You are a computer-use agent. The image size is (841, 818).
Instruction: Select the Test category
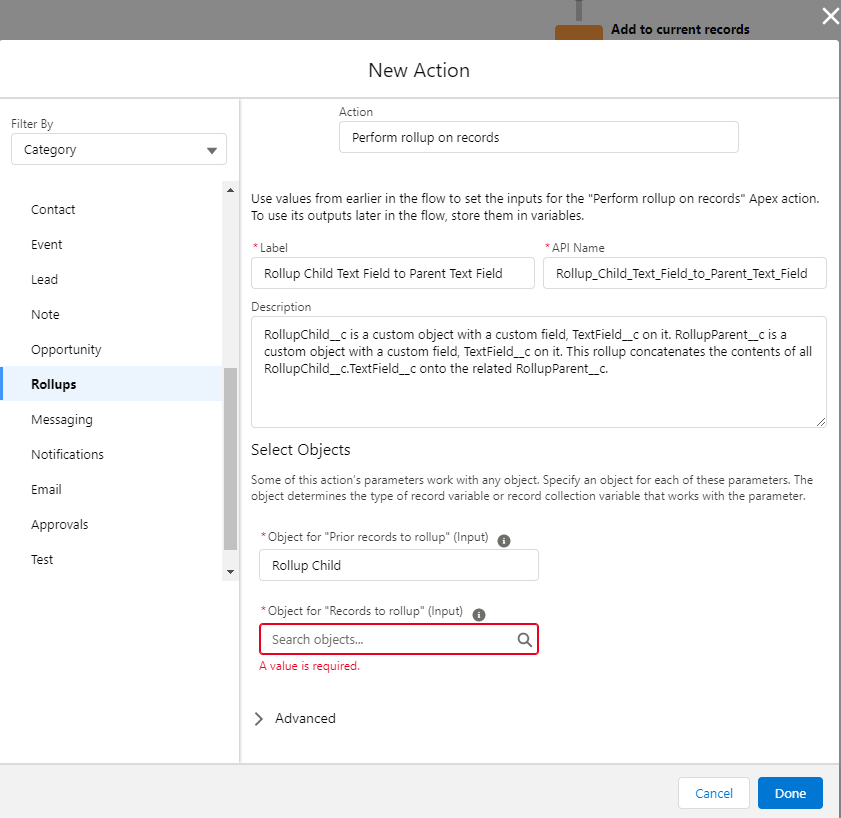pyautogui.click(x=42, y=559)
